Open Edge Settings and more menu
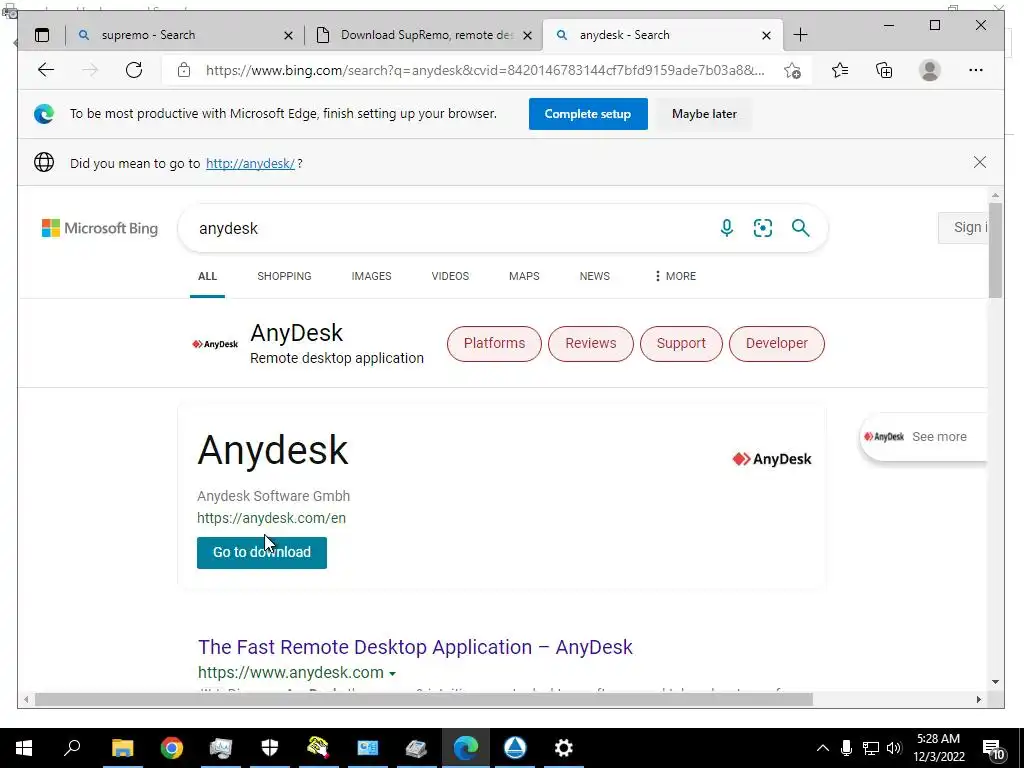This screenshot has width=1024, height=768. [x=976, y=70]
